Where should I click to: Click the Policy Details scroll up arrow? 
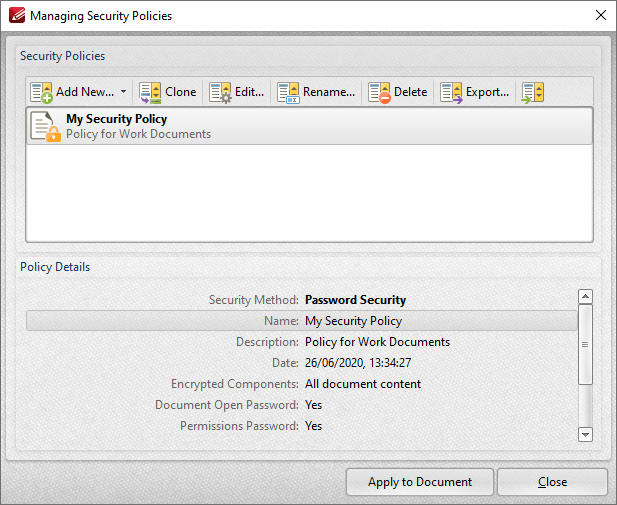(x=586, y=296)
